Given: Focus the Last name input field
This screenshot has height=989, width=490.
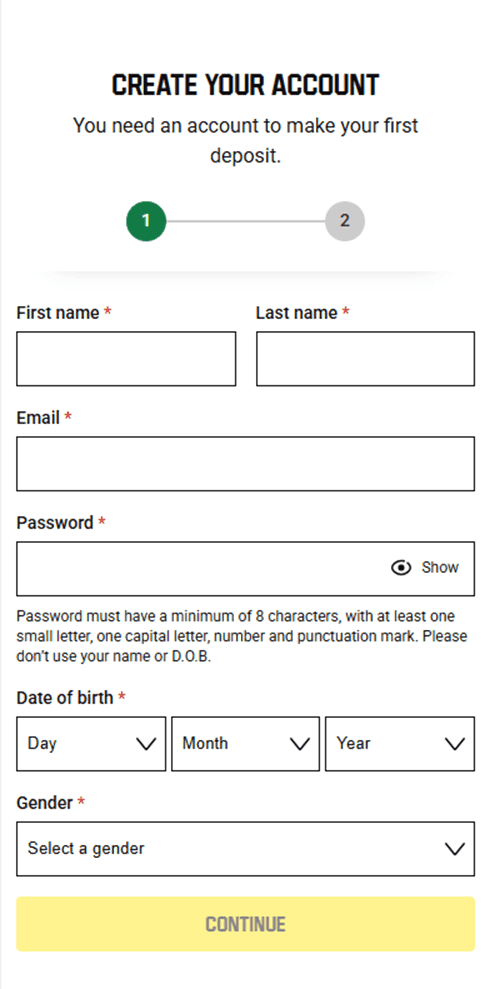Looking at the screenshot, I should point(365,359).
